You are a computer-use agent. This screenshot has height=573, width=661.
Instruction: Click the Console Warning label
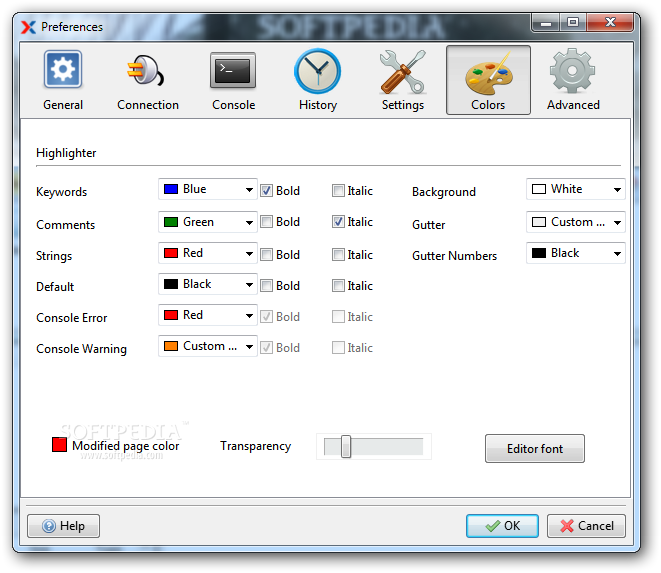[81, 349]
